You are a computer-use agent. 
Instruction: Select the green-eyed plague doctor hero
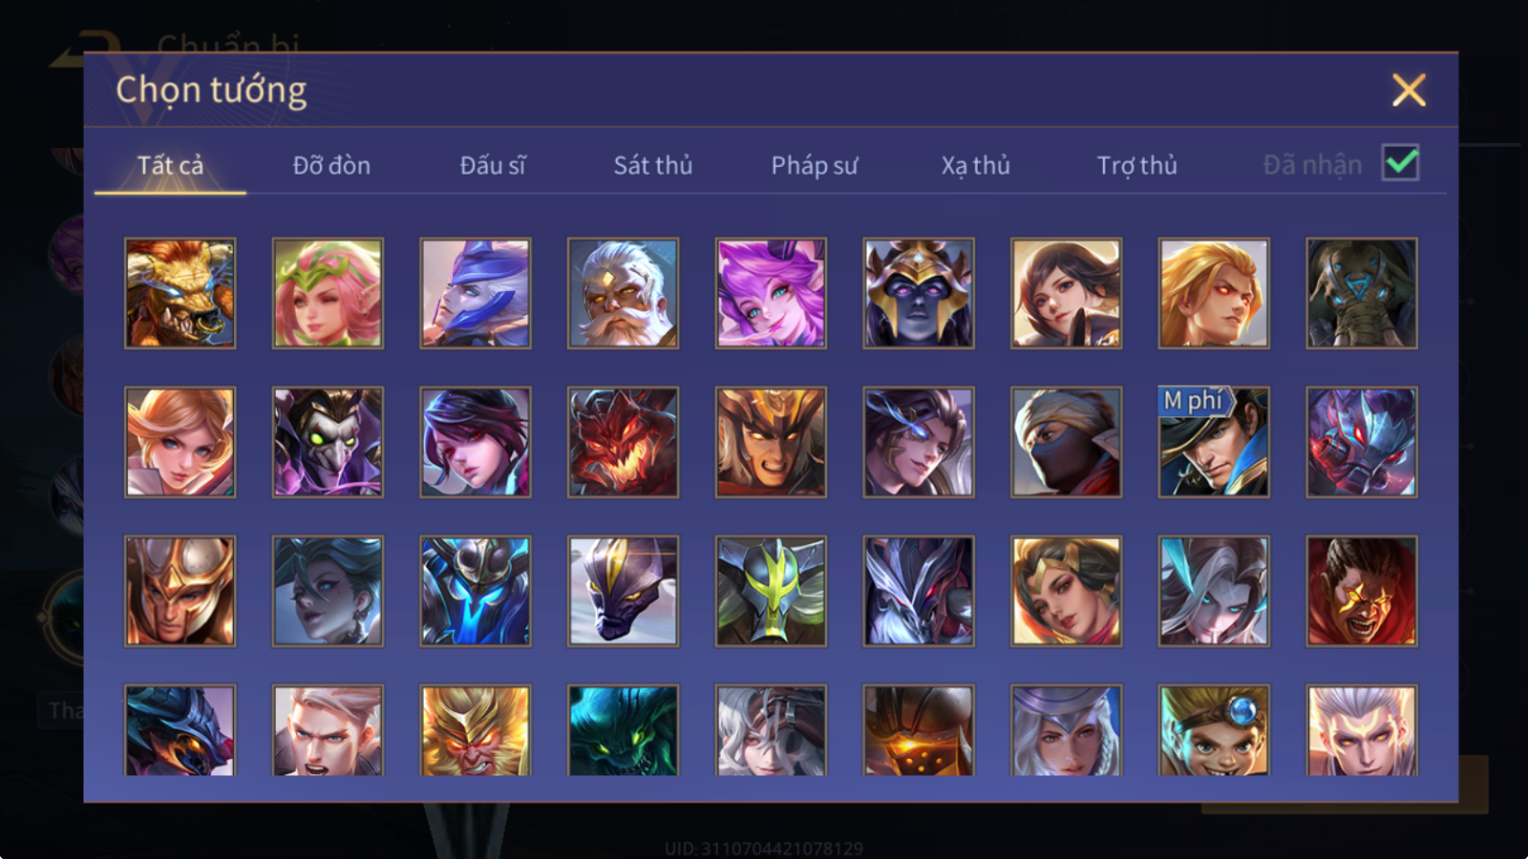coord(328,442)
